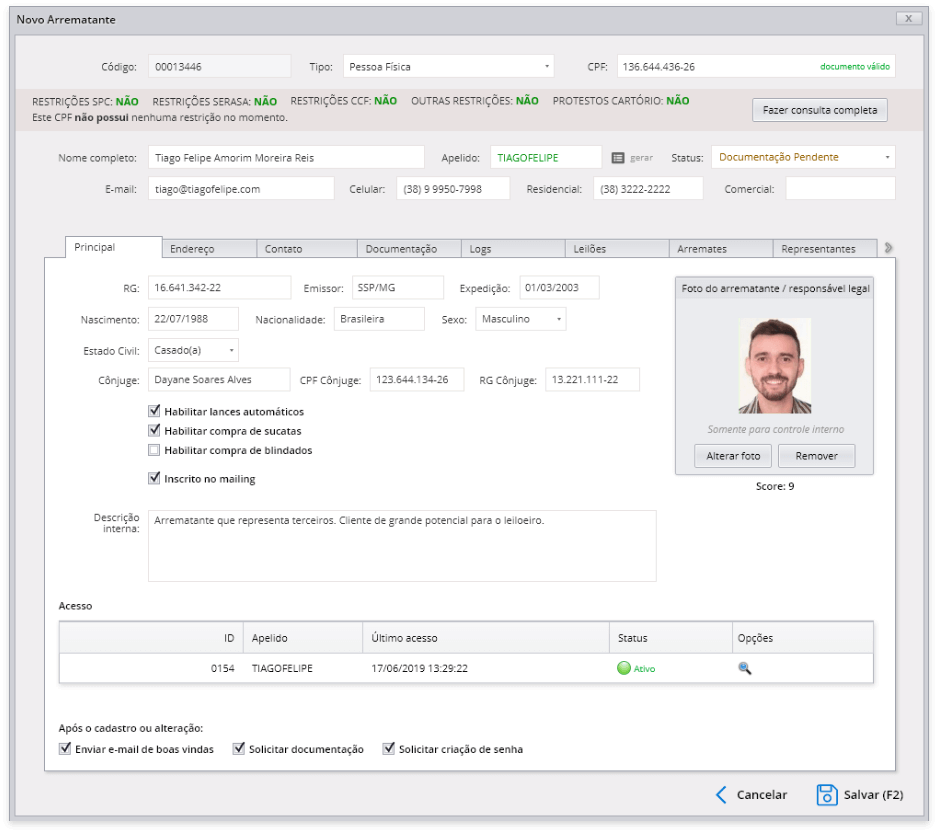Disable Habilitar lances automáticos checkbox
The image size is (938, 833).
coord(154,411)
